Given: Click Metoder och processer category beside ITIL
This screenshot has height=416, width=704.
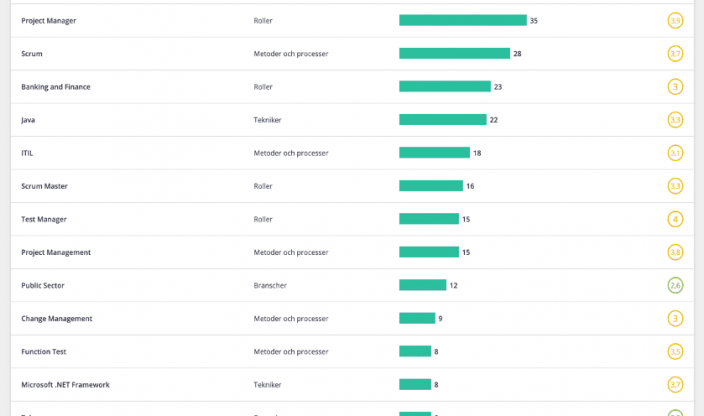Looking at the screenshot, I should [291, 153].
